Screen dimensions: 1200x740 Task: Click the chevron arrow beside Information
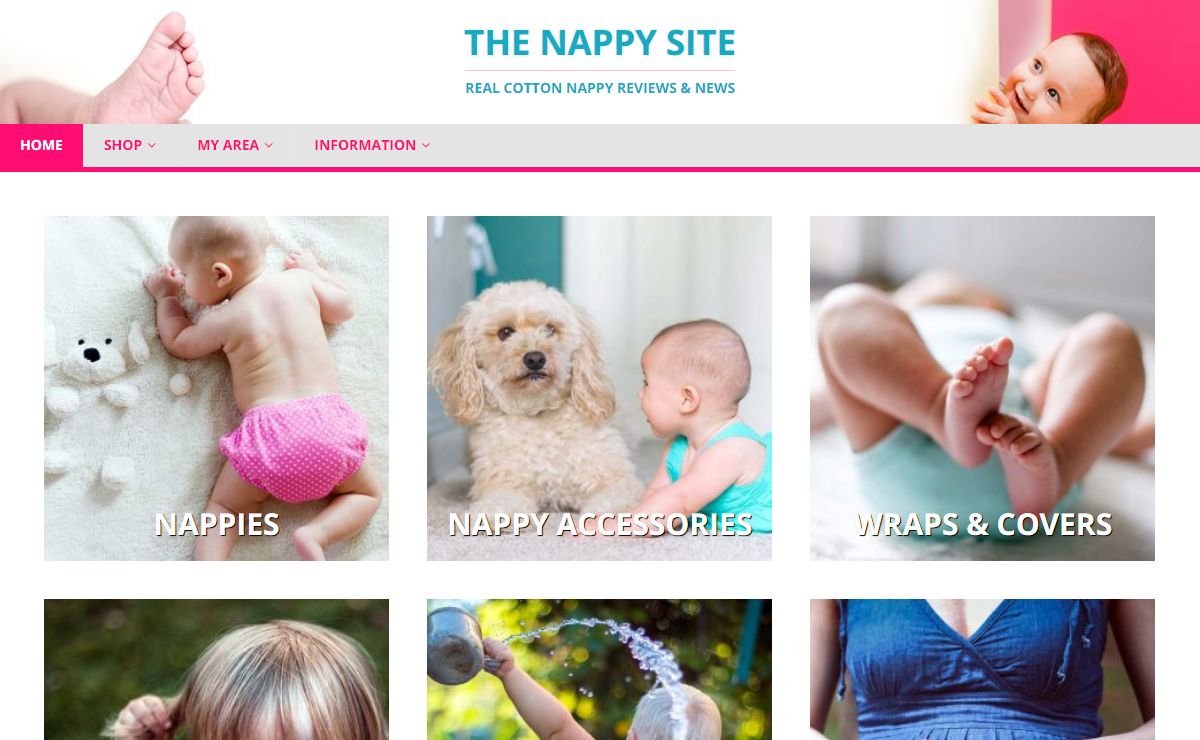click(426, 146)
